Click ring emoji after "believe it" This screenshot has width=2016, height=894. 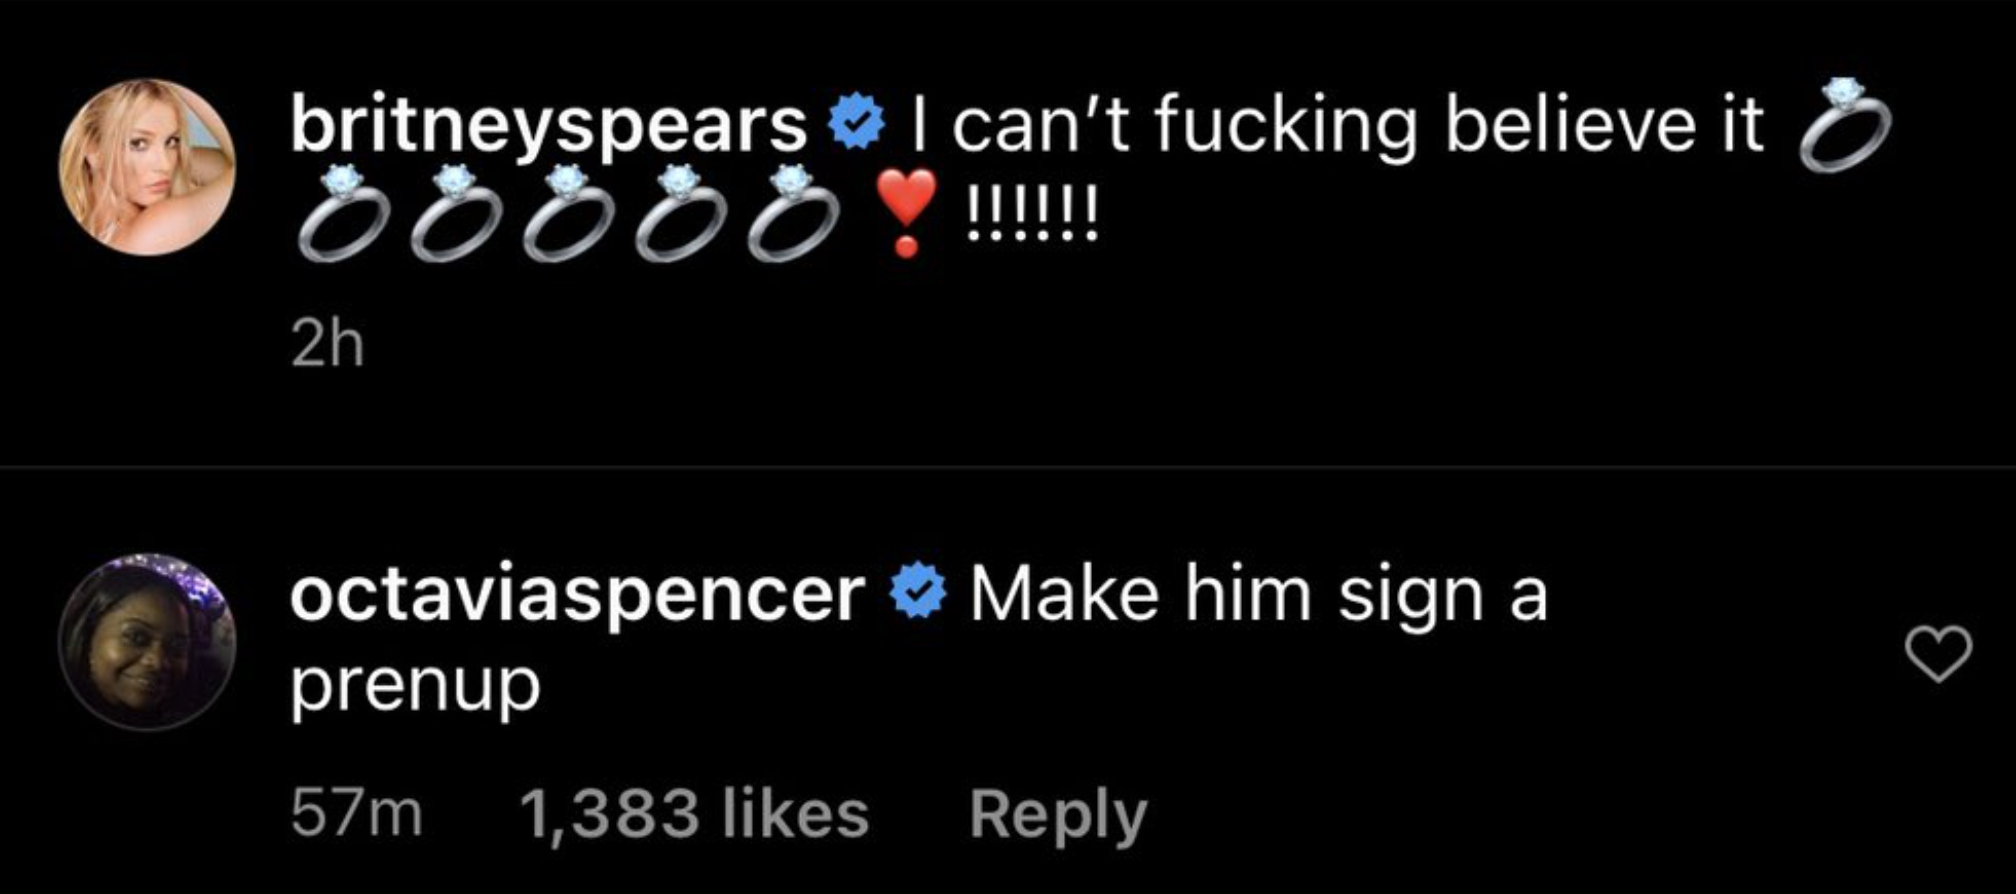click(1844, 126)
